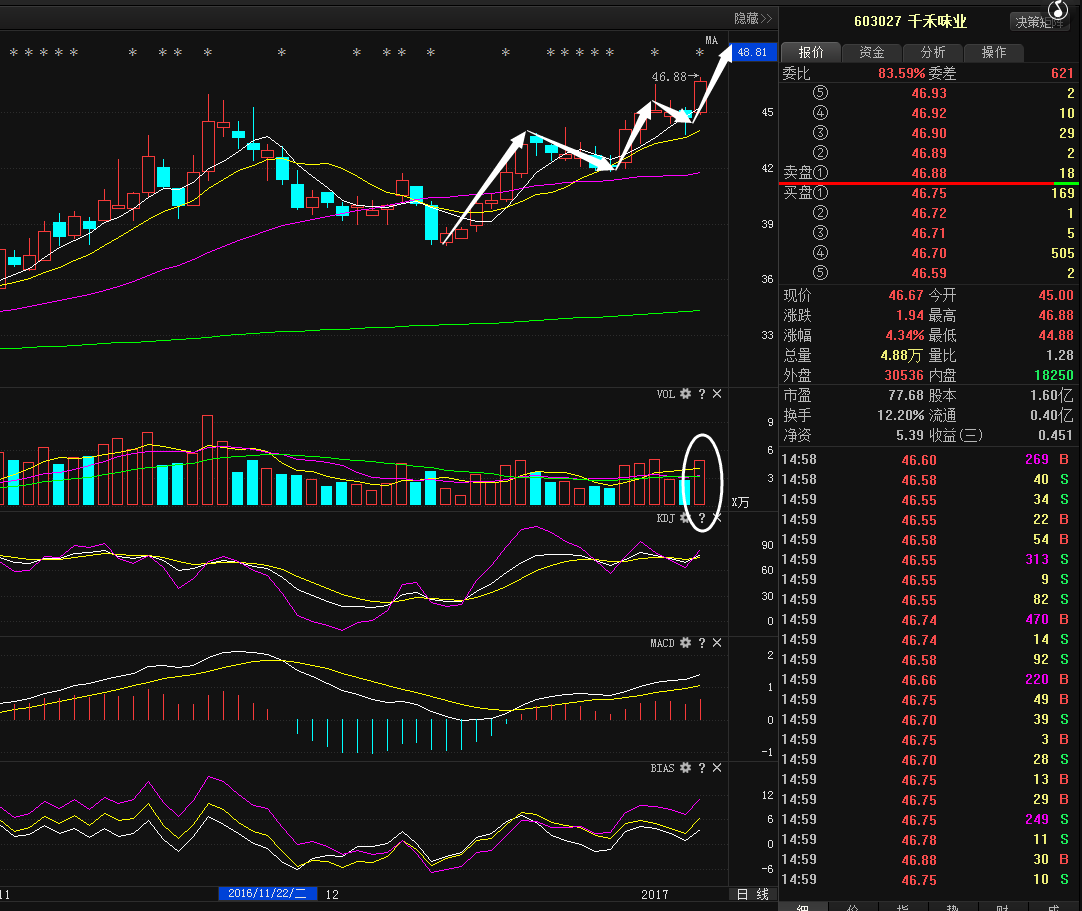Click 委差 value 621
This screenshot has height=911, width=1082.
[1063, 73]
